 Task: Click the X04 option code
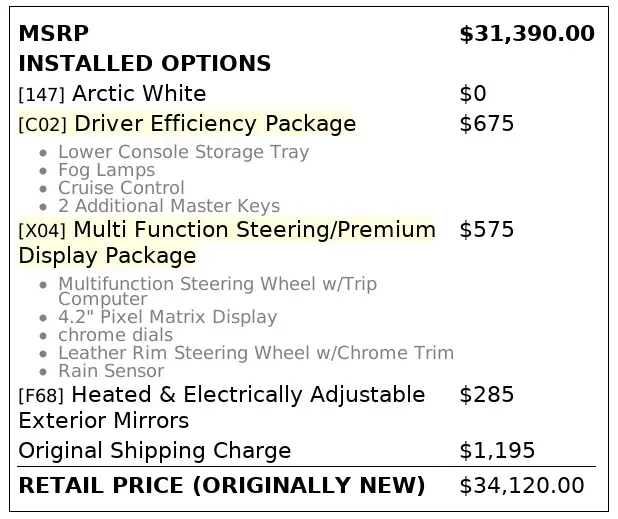pyautogui.click(x=42, y=231)
